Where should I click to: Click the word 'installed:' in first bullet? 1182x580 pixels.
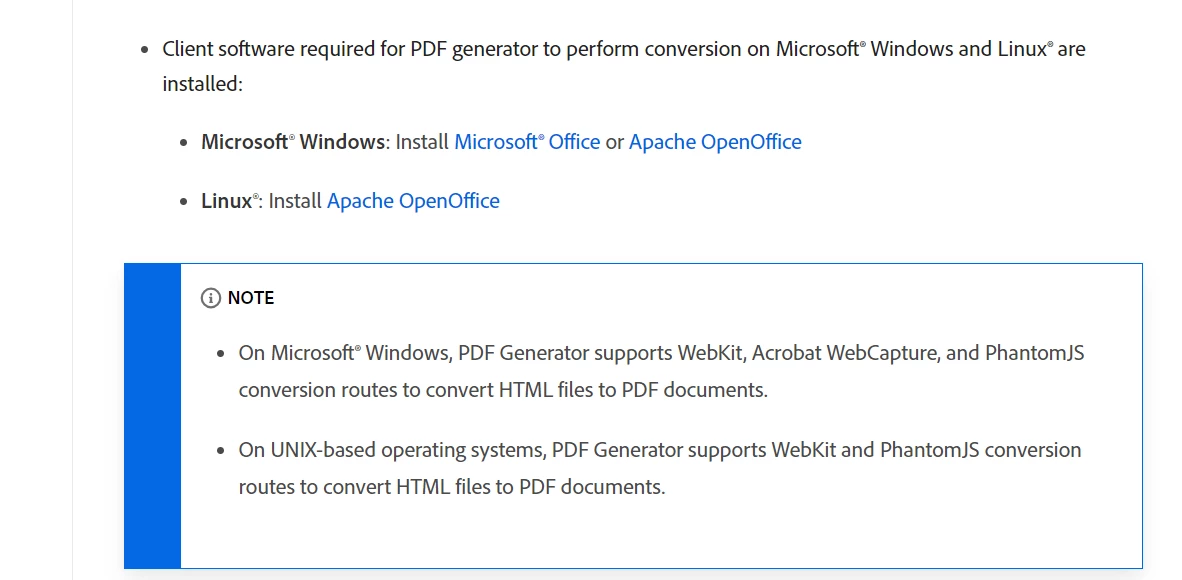point(203,84)
